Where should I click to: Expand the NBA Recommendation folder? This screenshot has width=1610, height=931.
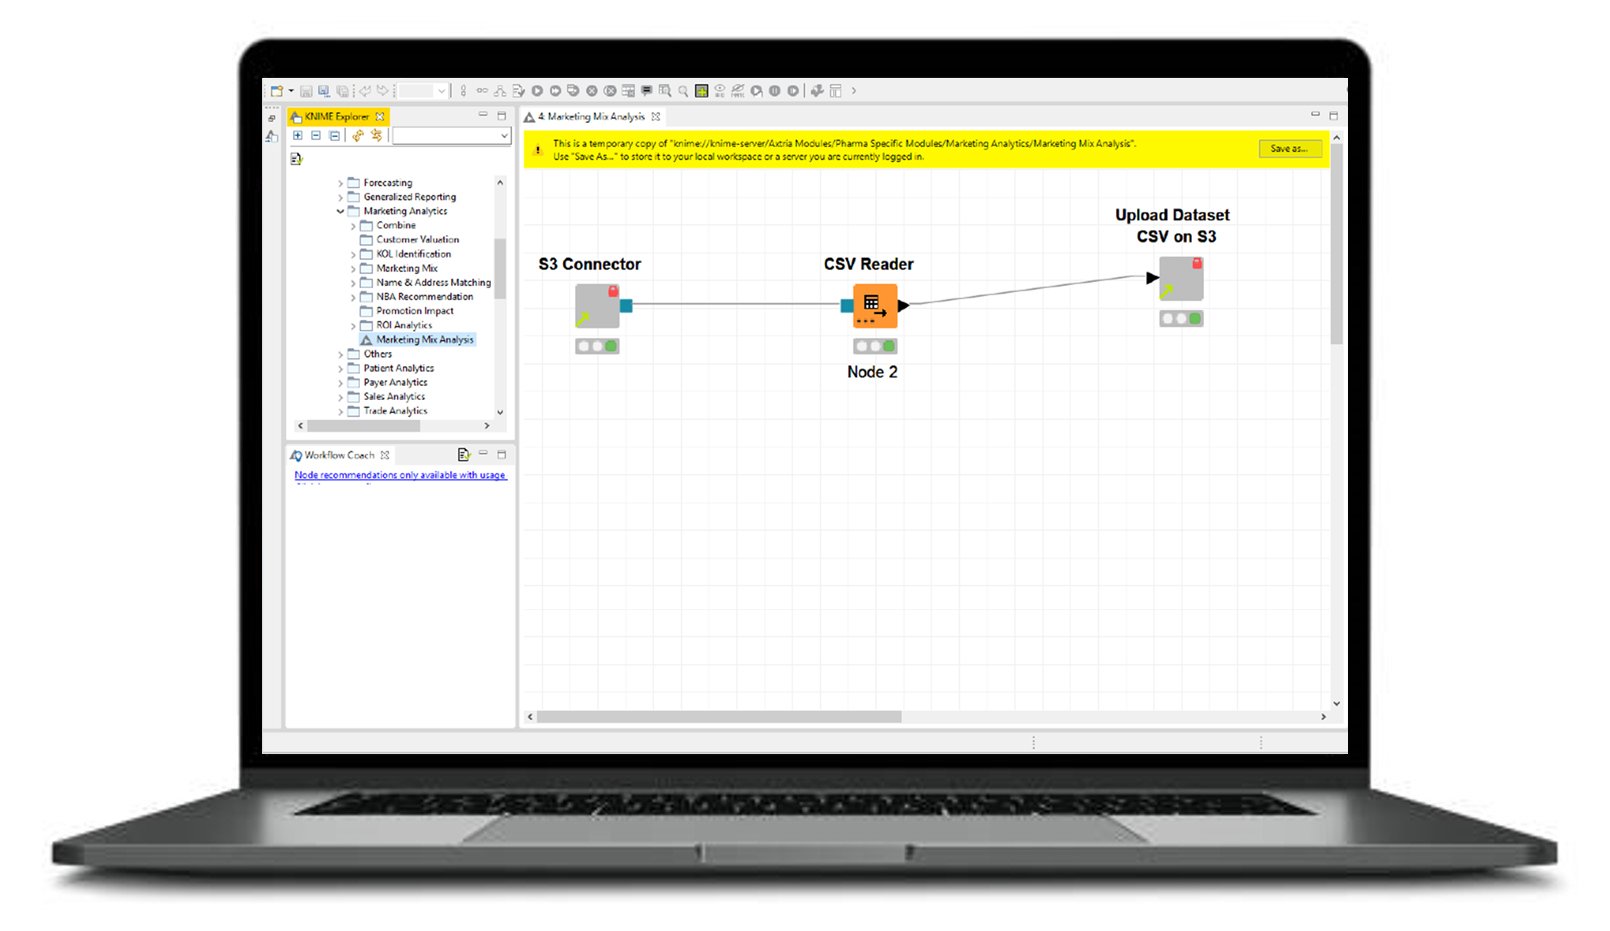353,297
